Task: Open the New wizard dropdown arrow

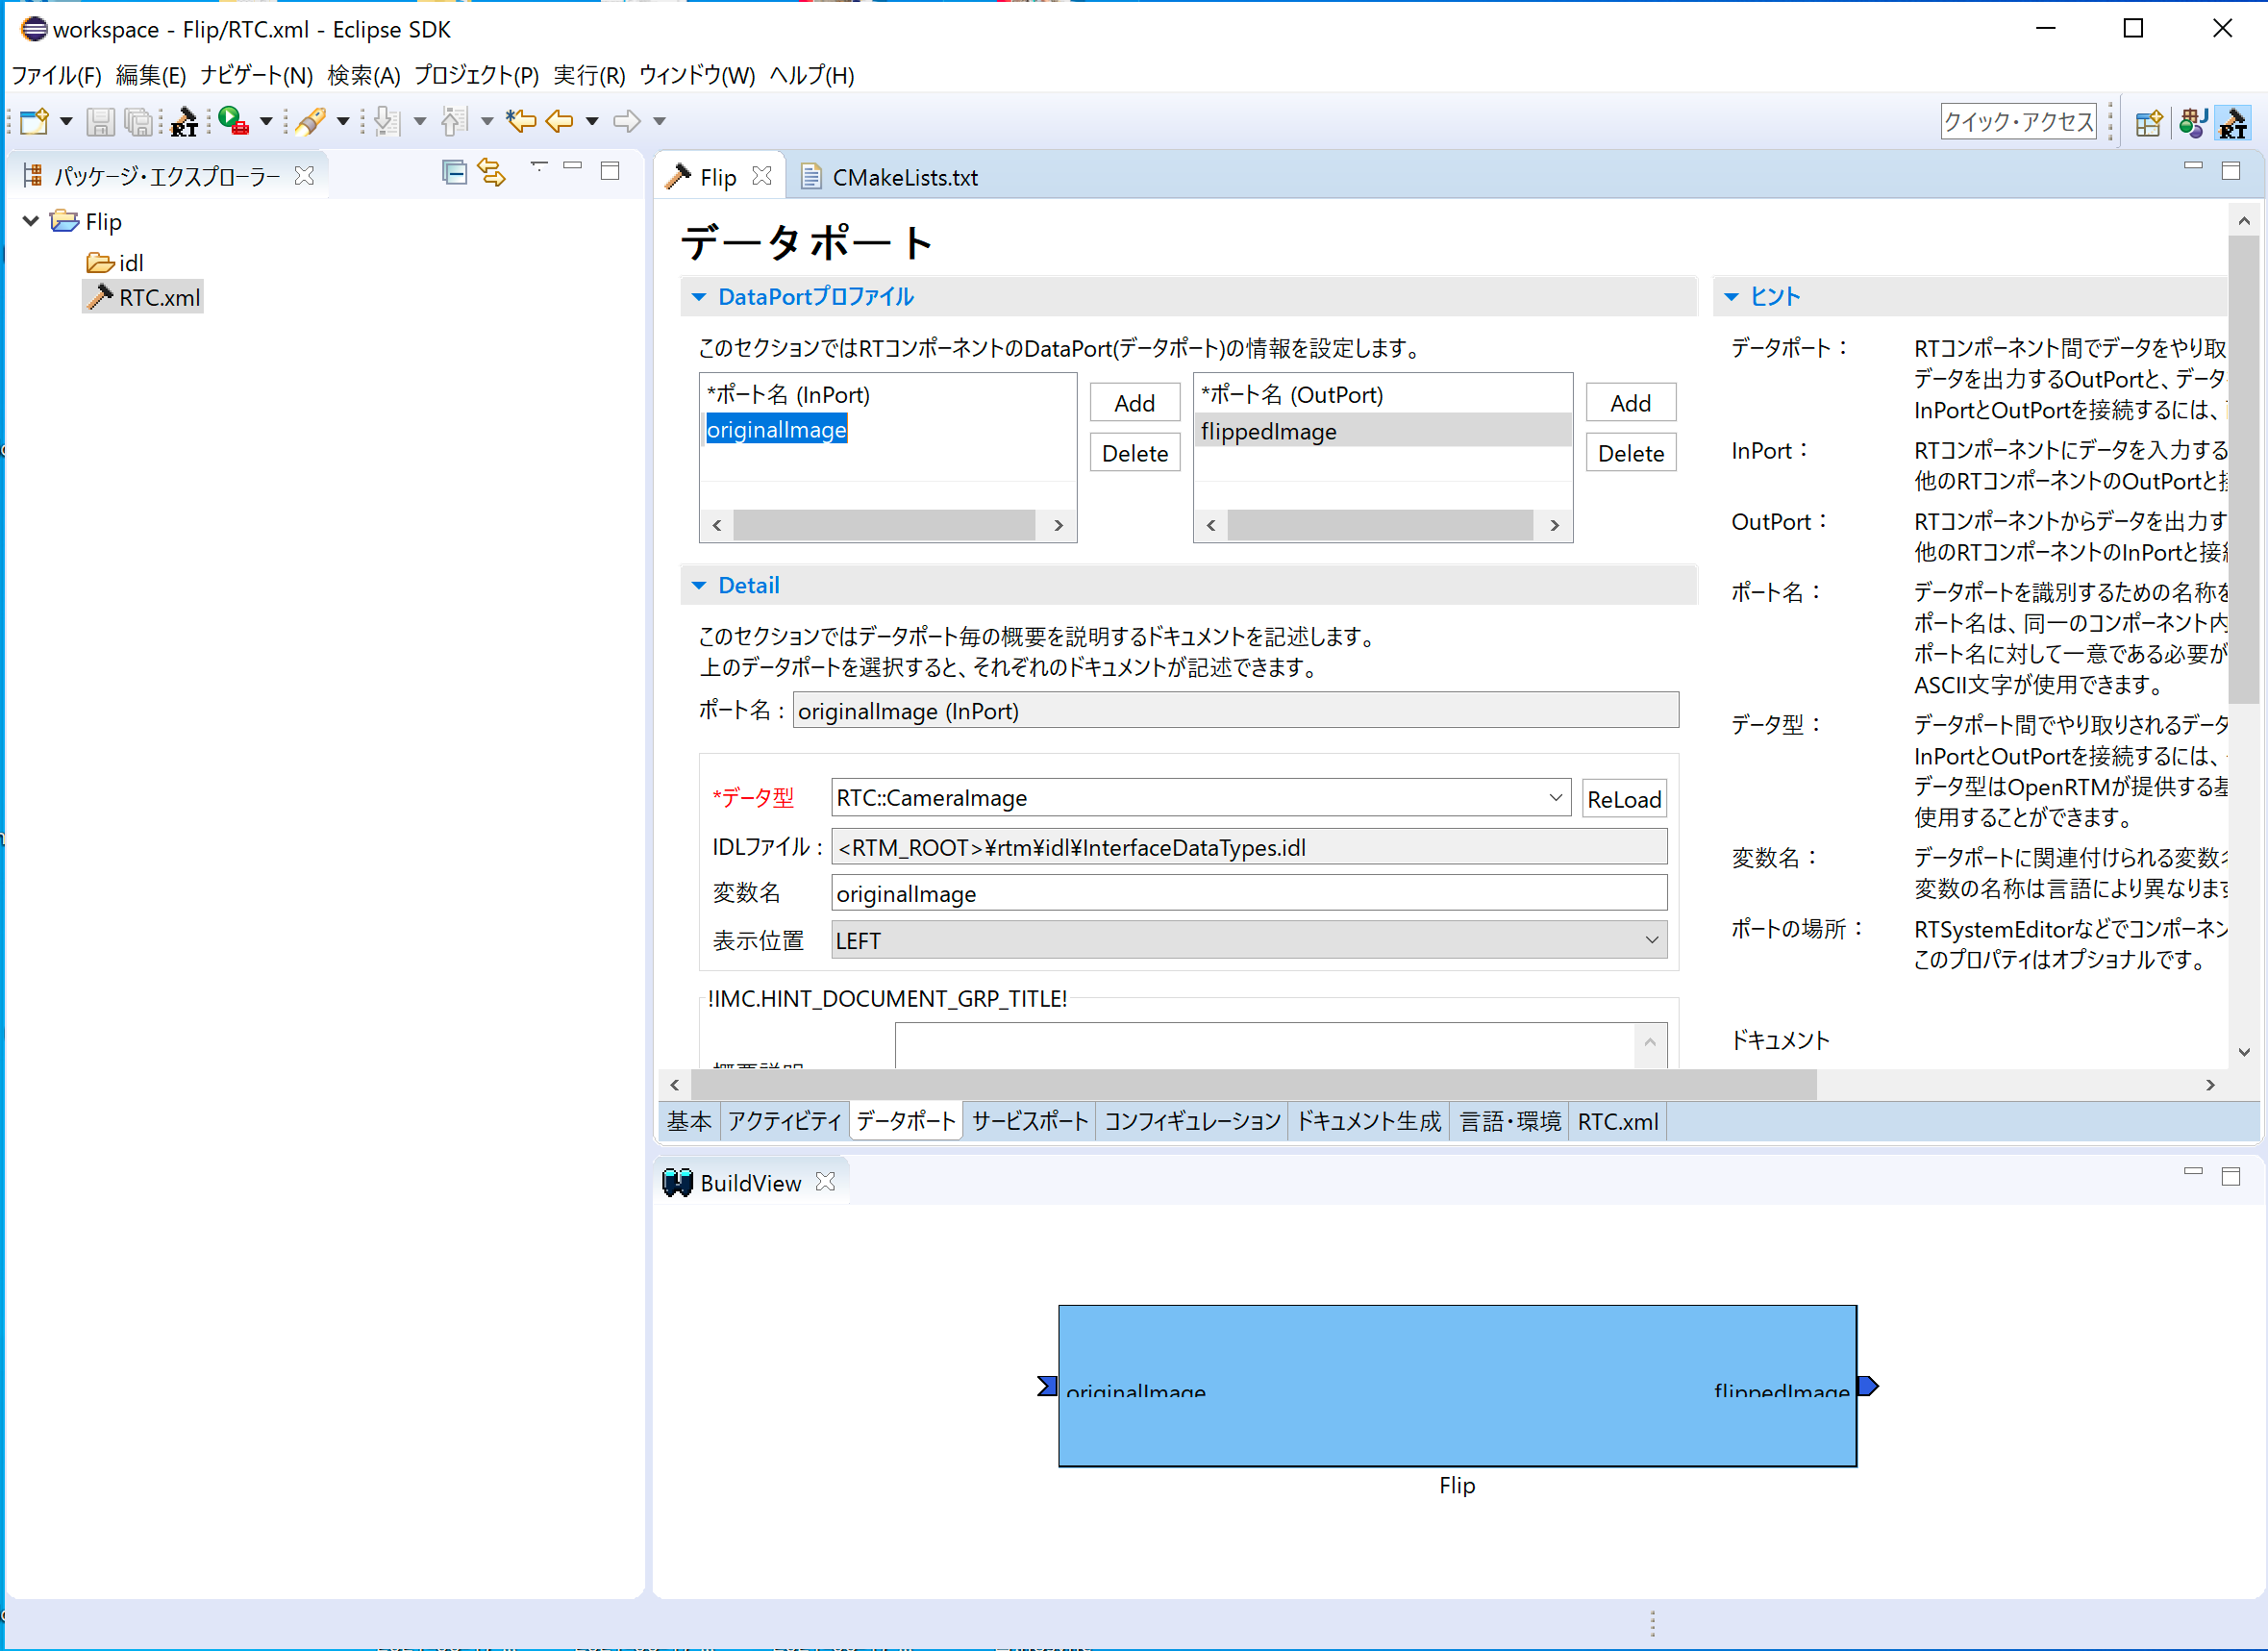Action: 66,122
